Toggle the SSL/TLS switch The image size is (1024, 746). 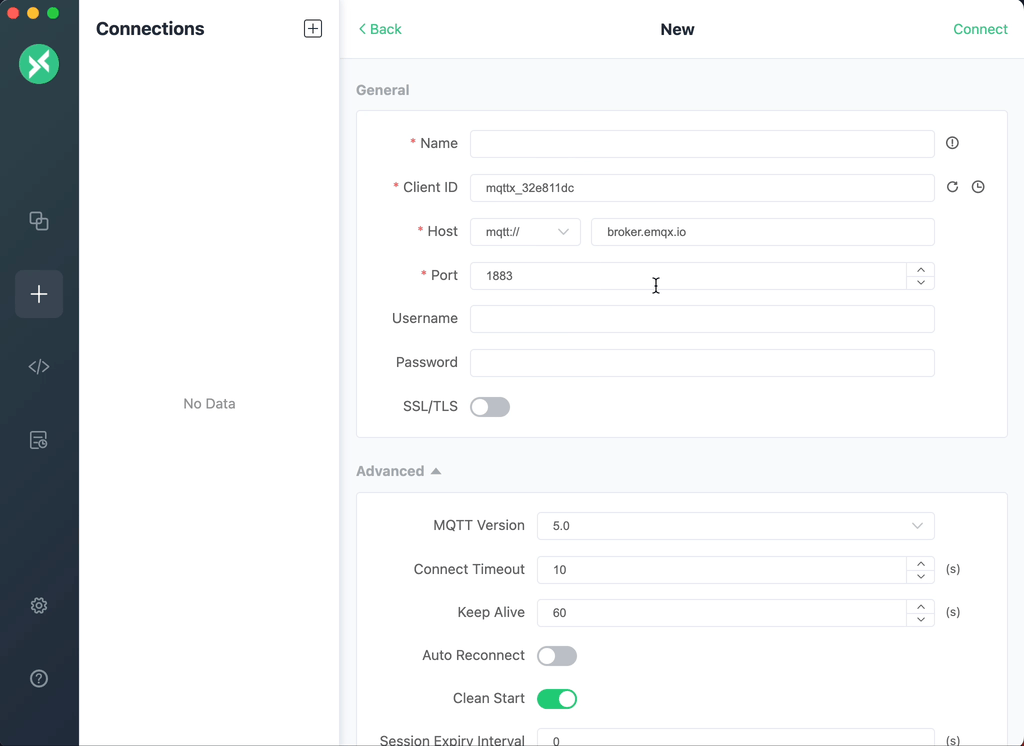pyautogui.click(x=490, y=407)
